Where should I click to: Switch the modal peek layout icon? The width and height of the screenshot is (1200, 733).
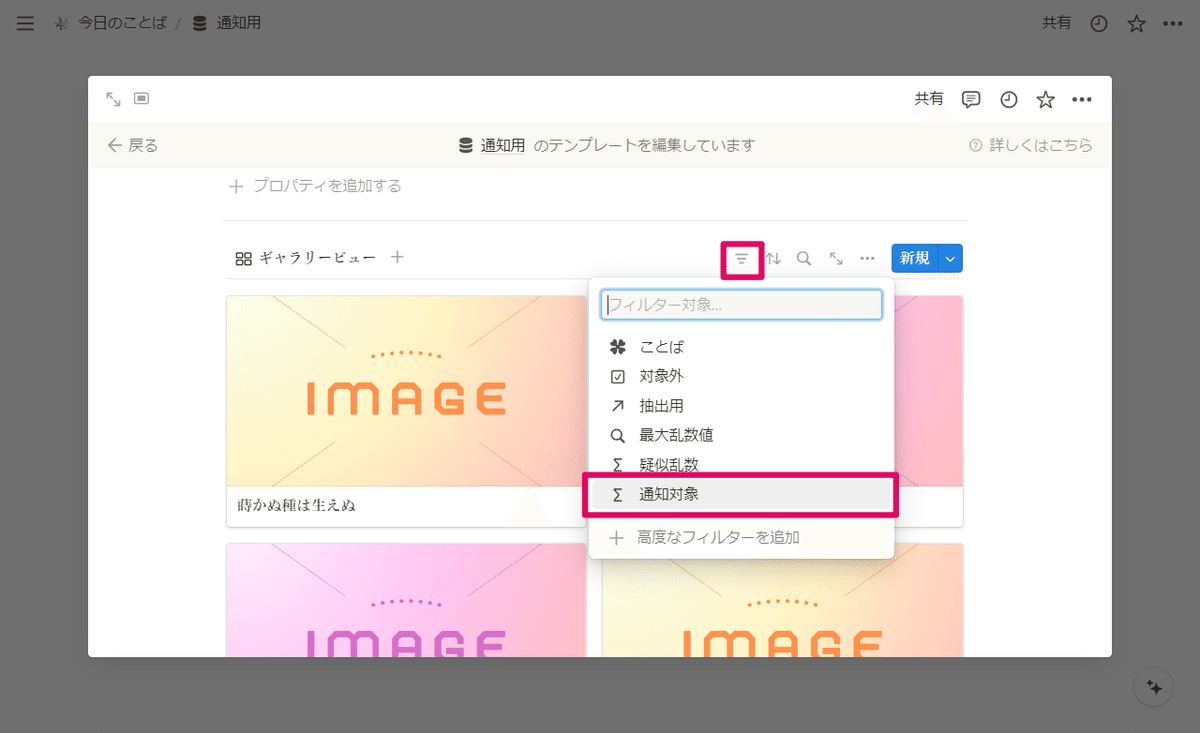[141, 99]
